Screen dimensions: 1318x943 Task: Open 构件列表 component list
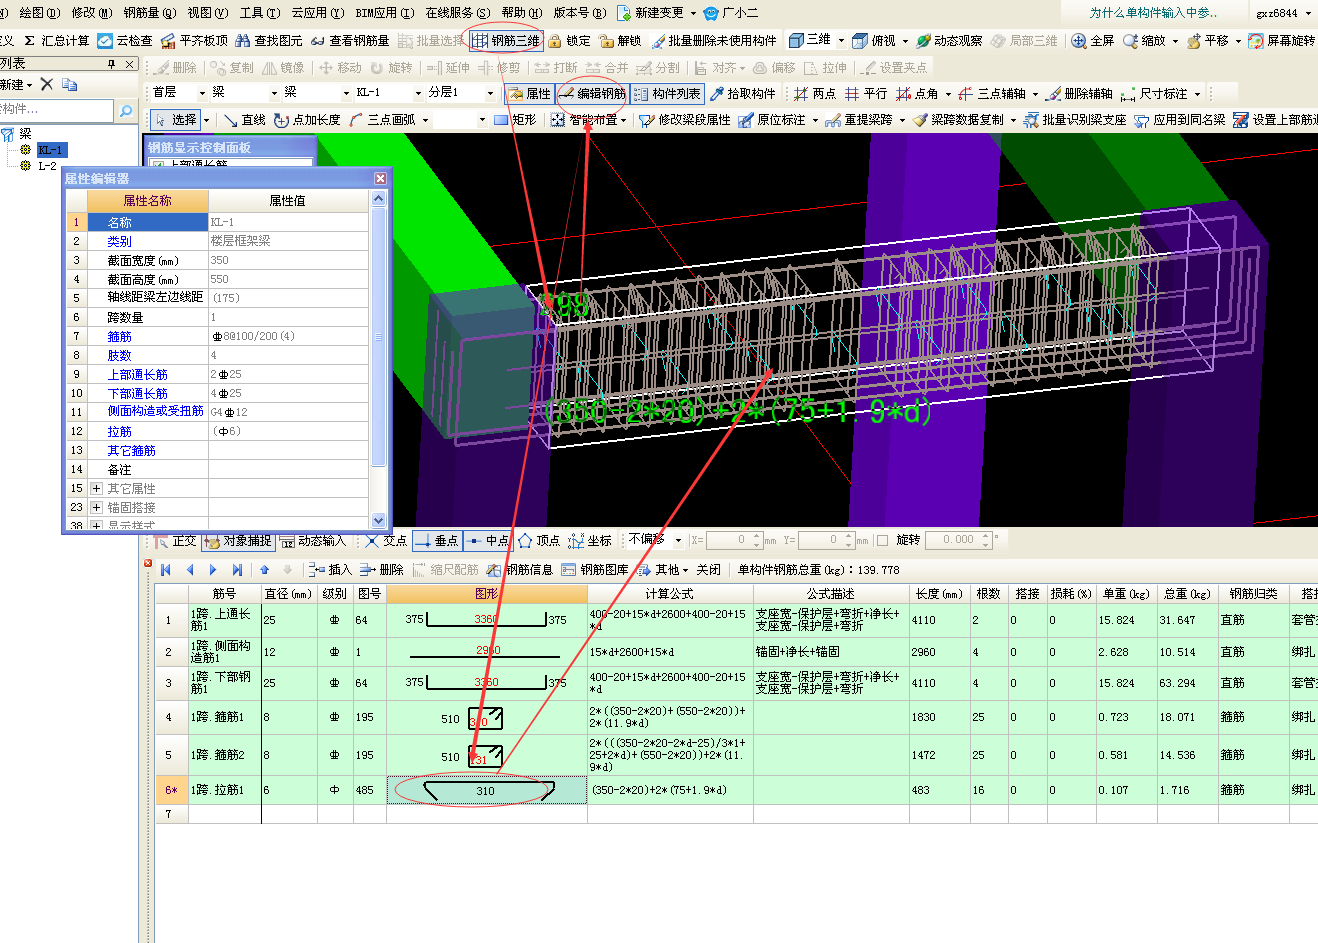tap(667, 93)
